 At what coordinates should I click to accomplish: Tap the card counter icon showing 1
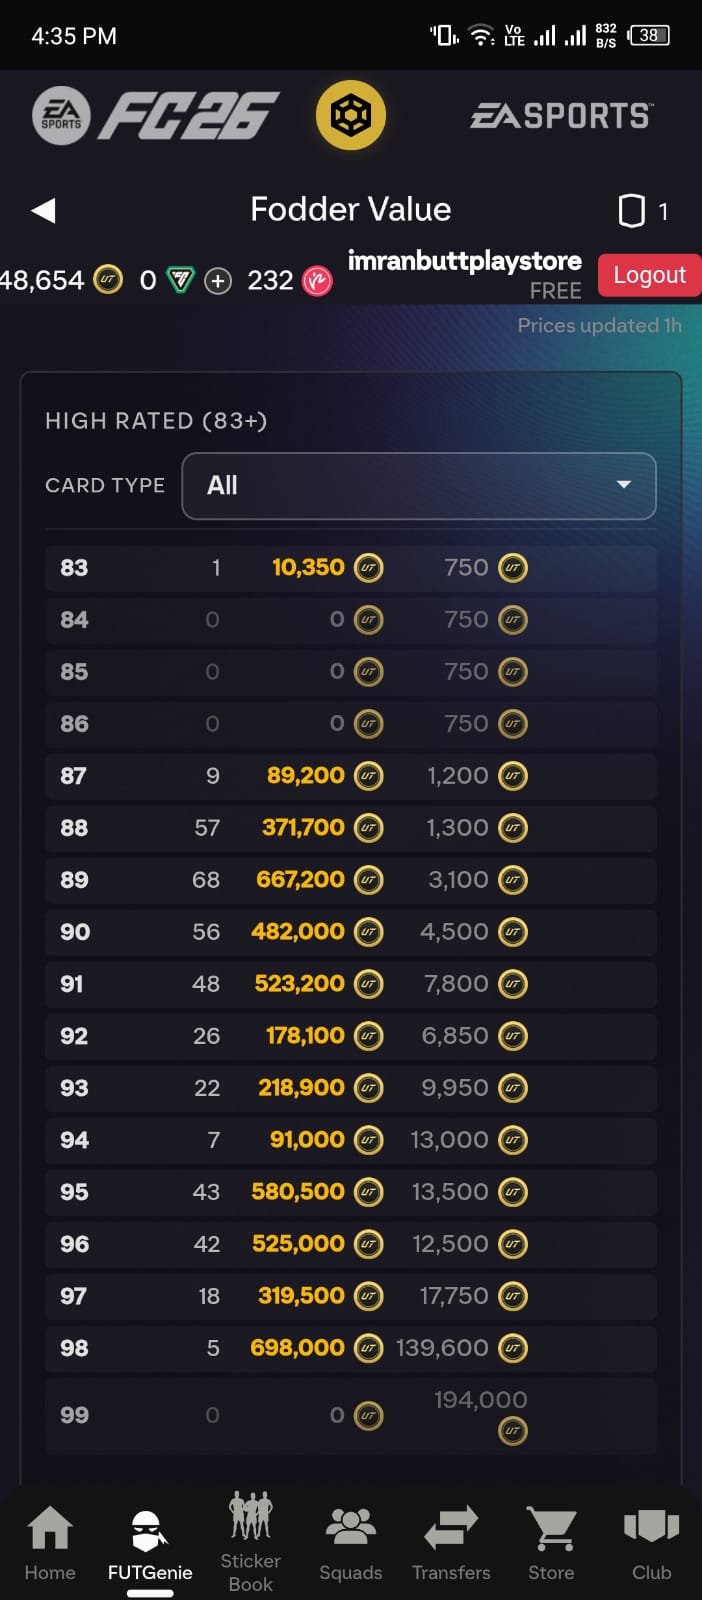coord(631,211)
